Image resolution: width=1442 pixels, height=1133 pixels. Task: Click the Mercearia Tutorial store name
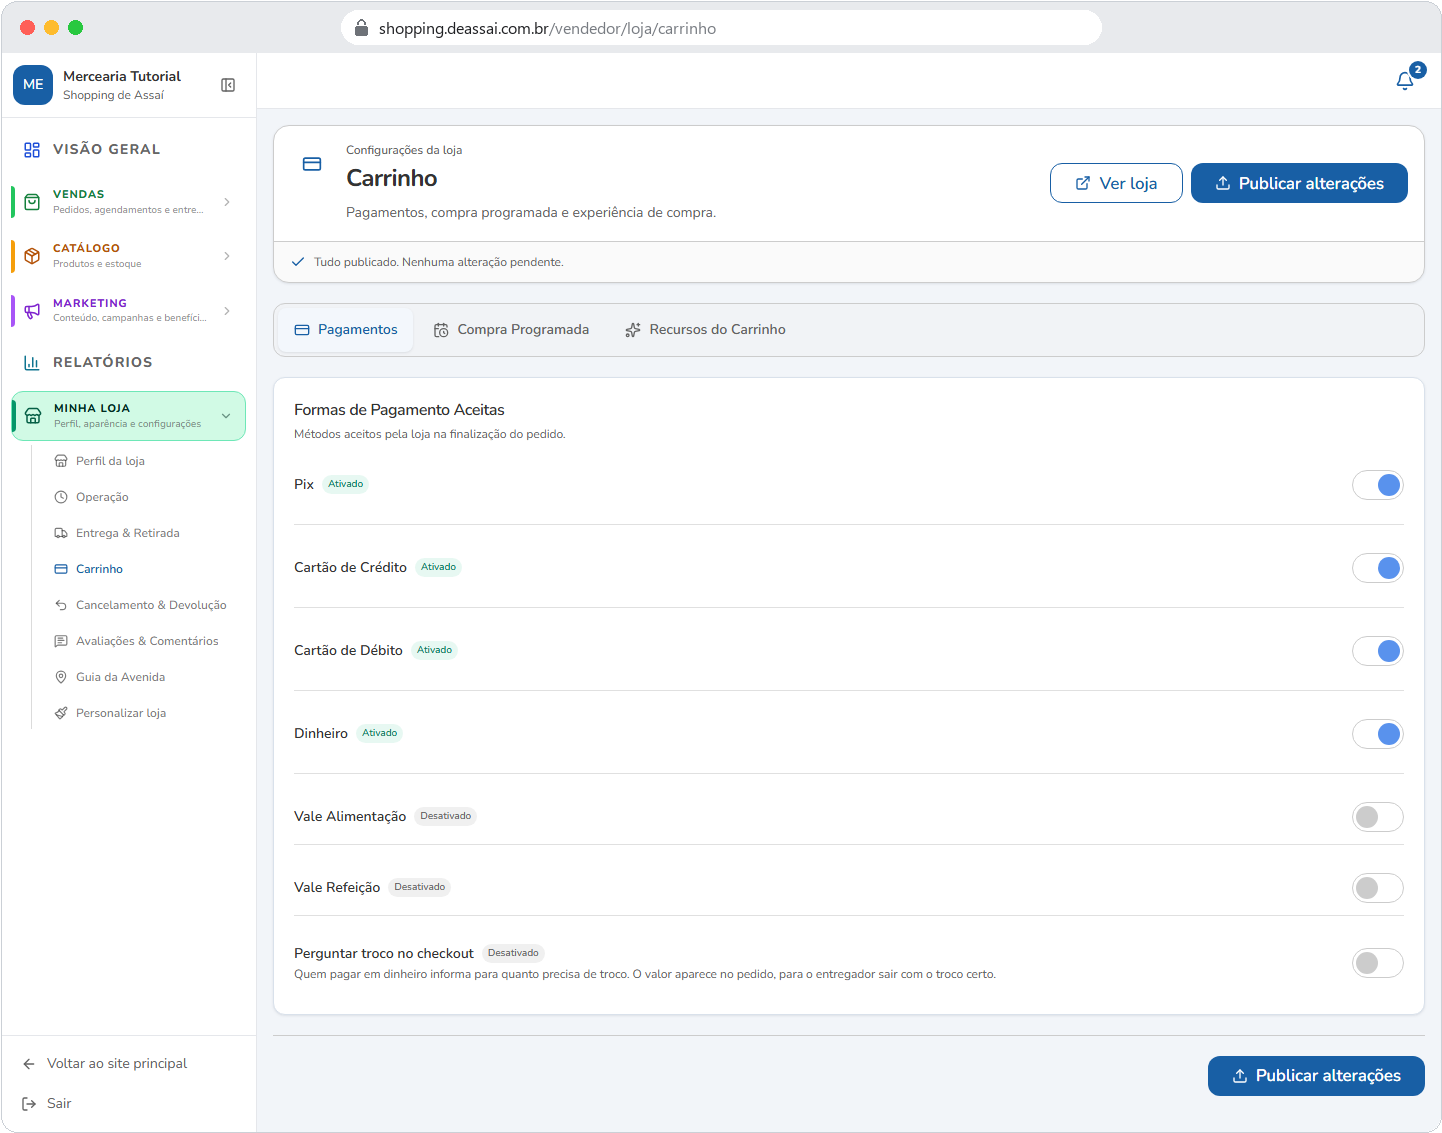click(122, 76)
